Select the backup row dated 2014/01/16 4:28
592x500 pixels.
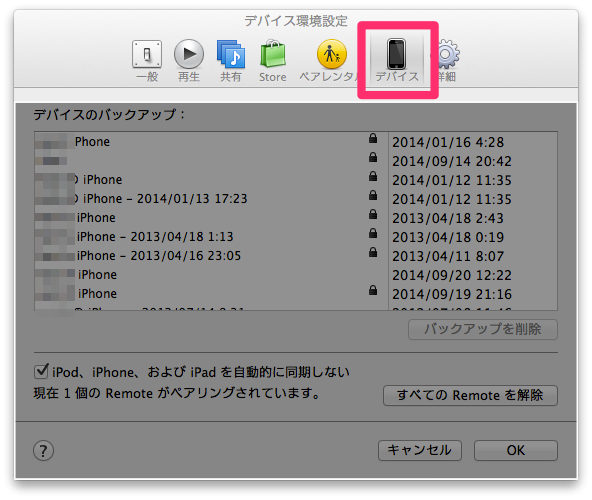pyautogui.click(x=296, y=142)
